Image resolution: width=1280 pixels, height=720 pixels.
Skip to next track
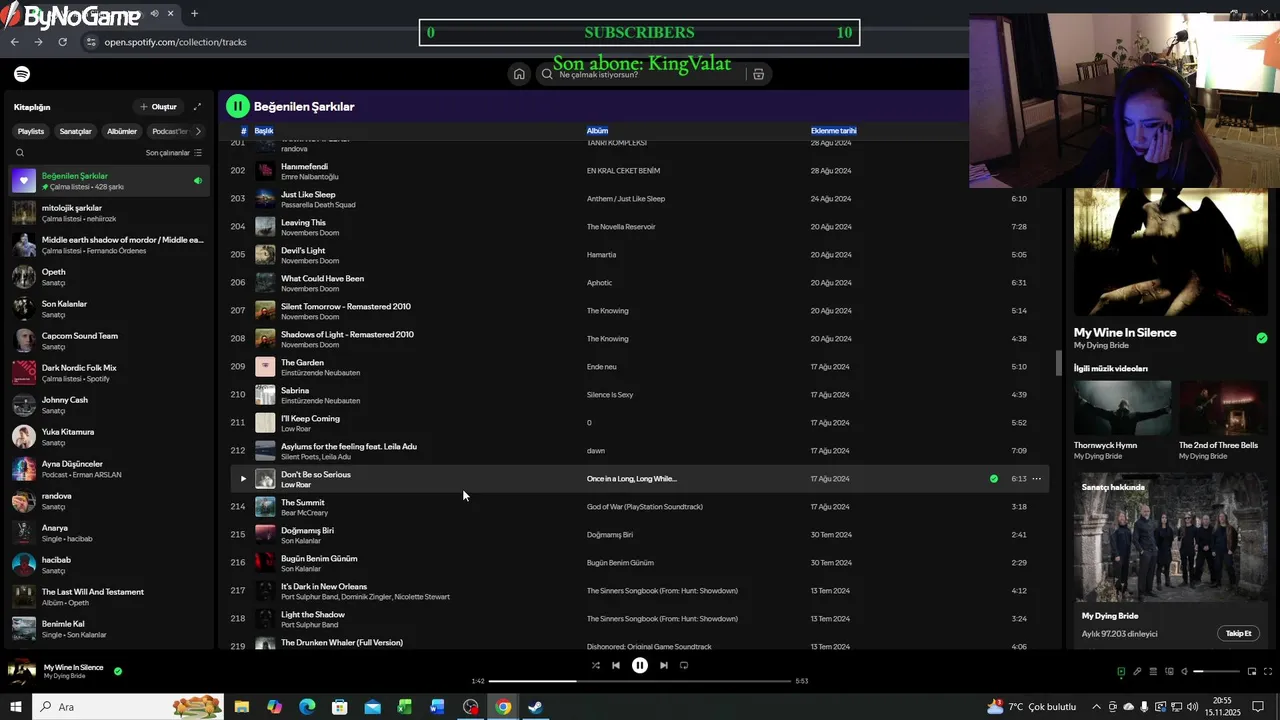pos(663,665)
